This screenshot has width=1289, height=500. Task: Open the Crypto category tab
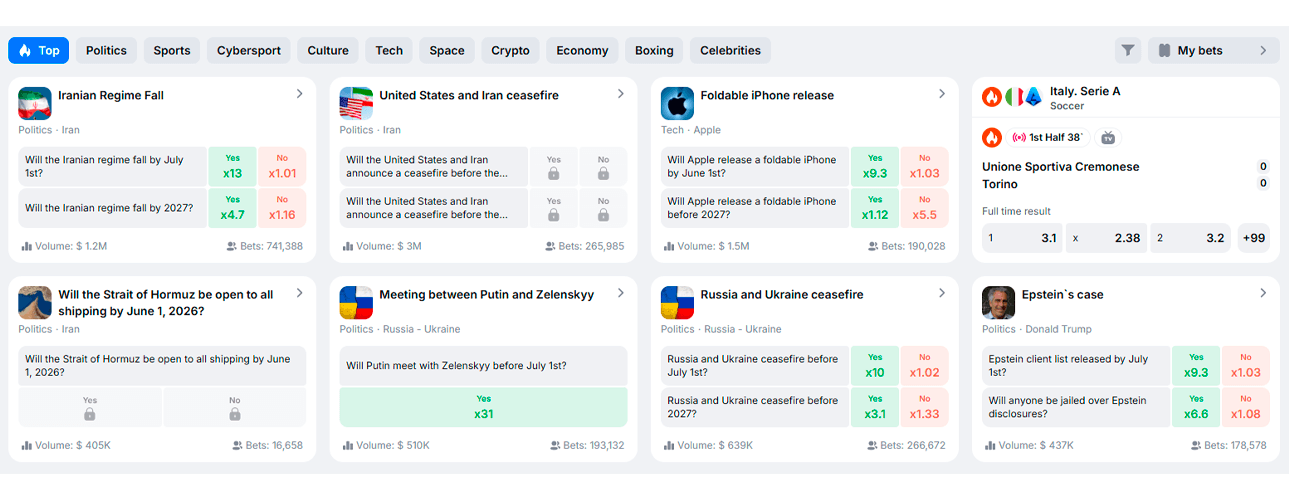click(x=510, y=51)
